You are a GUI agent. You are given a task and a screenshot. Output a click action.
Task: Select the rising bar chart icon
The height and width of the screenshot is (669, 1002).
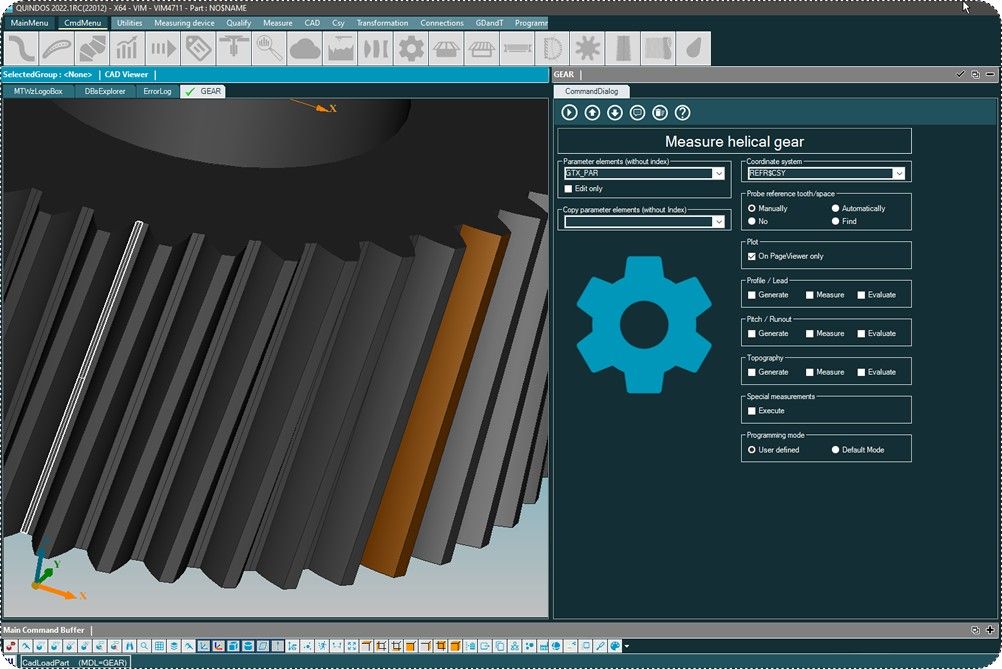(x=127, y=49)
